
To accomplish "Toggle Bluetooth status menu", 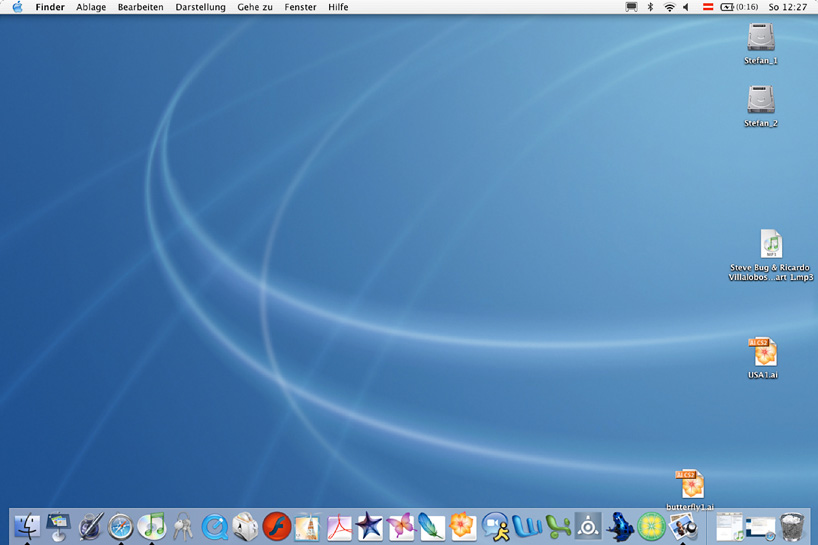I will (649, 7).
